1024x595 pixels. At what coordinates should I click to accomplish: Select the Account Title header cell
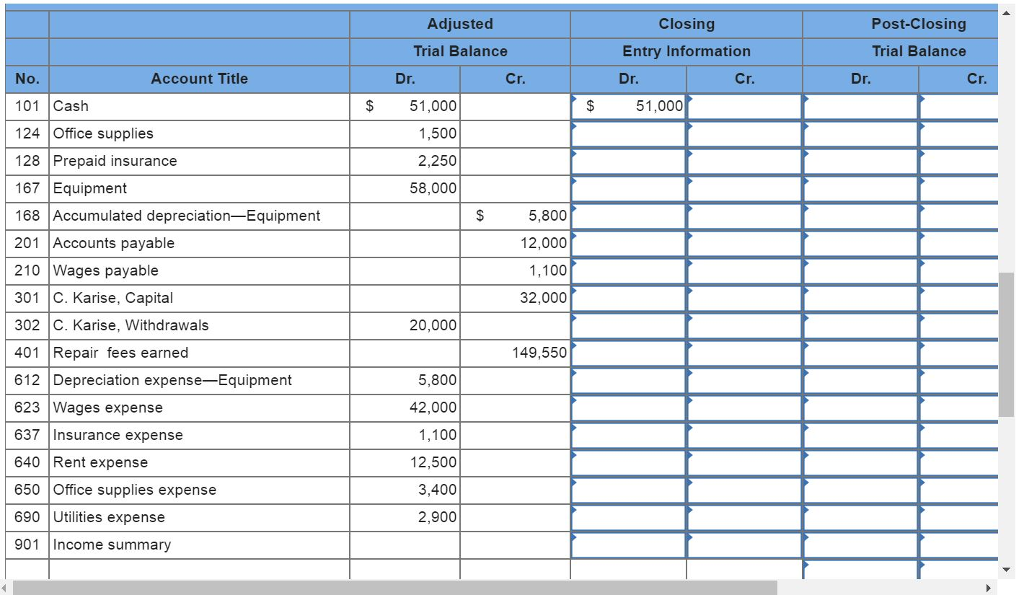point(200,79)
